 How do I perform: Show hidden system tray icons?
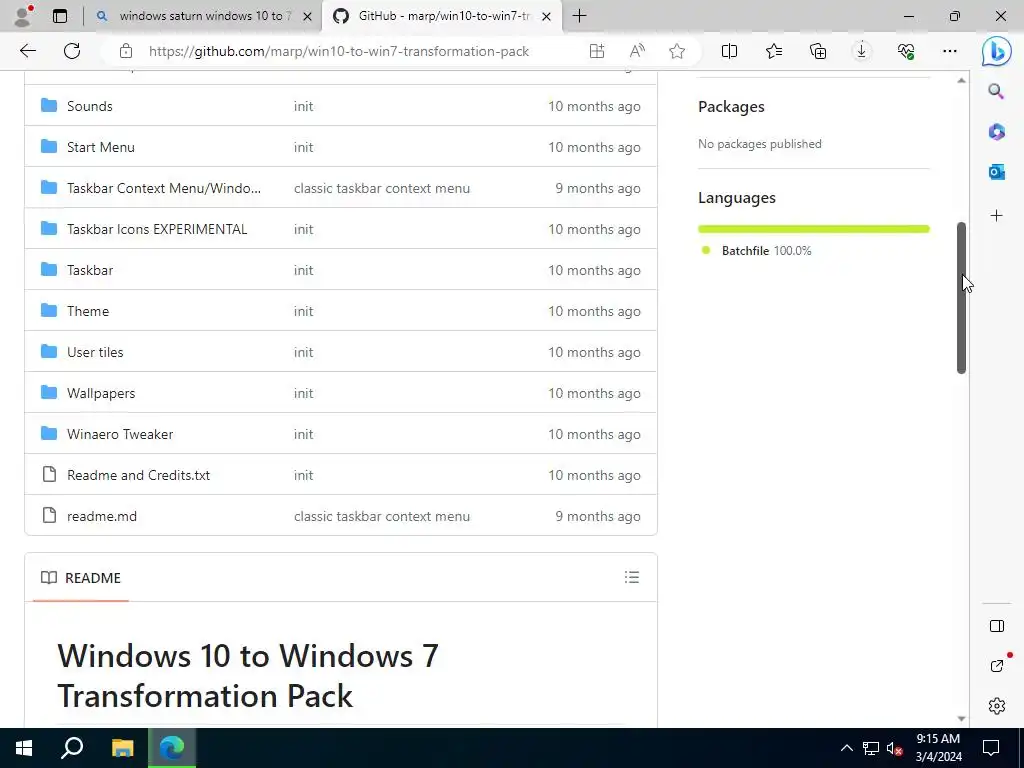click(x=846, y=748)
